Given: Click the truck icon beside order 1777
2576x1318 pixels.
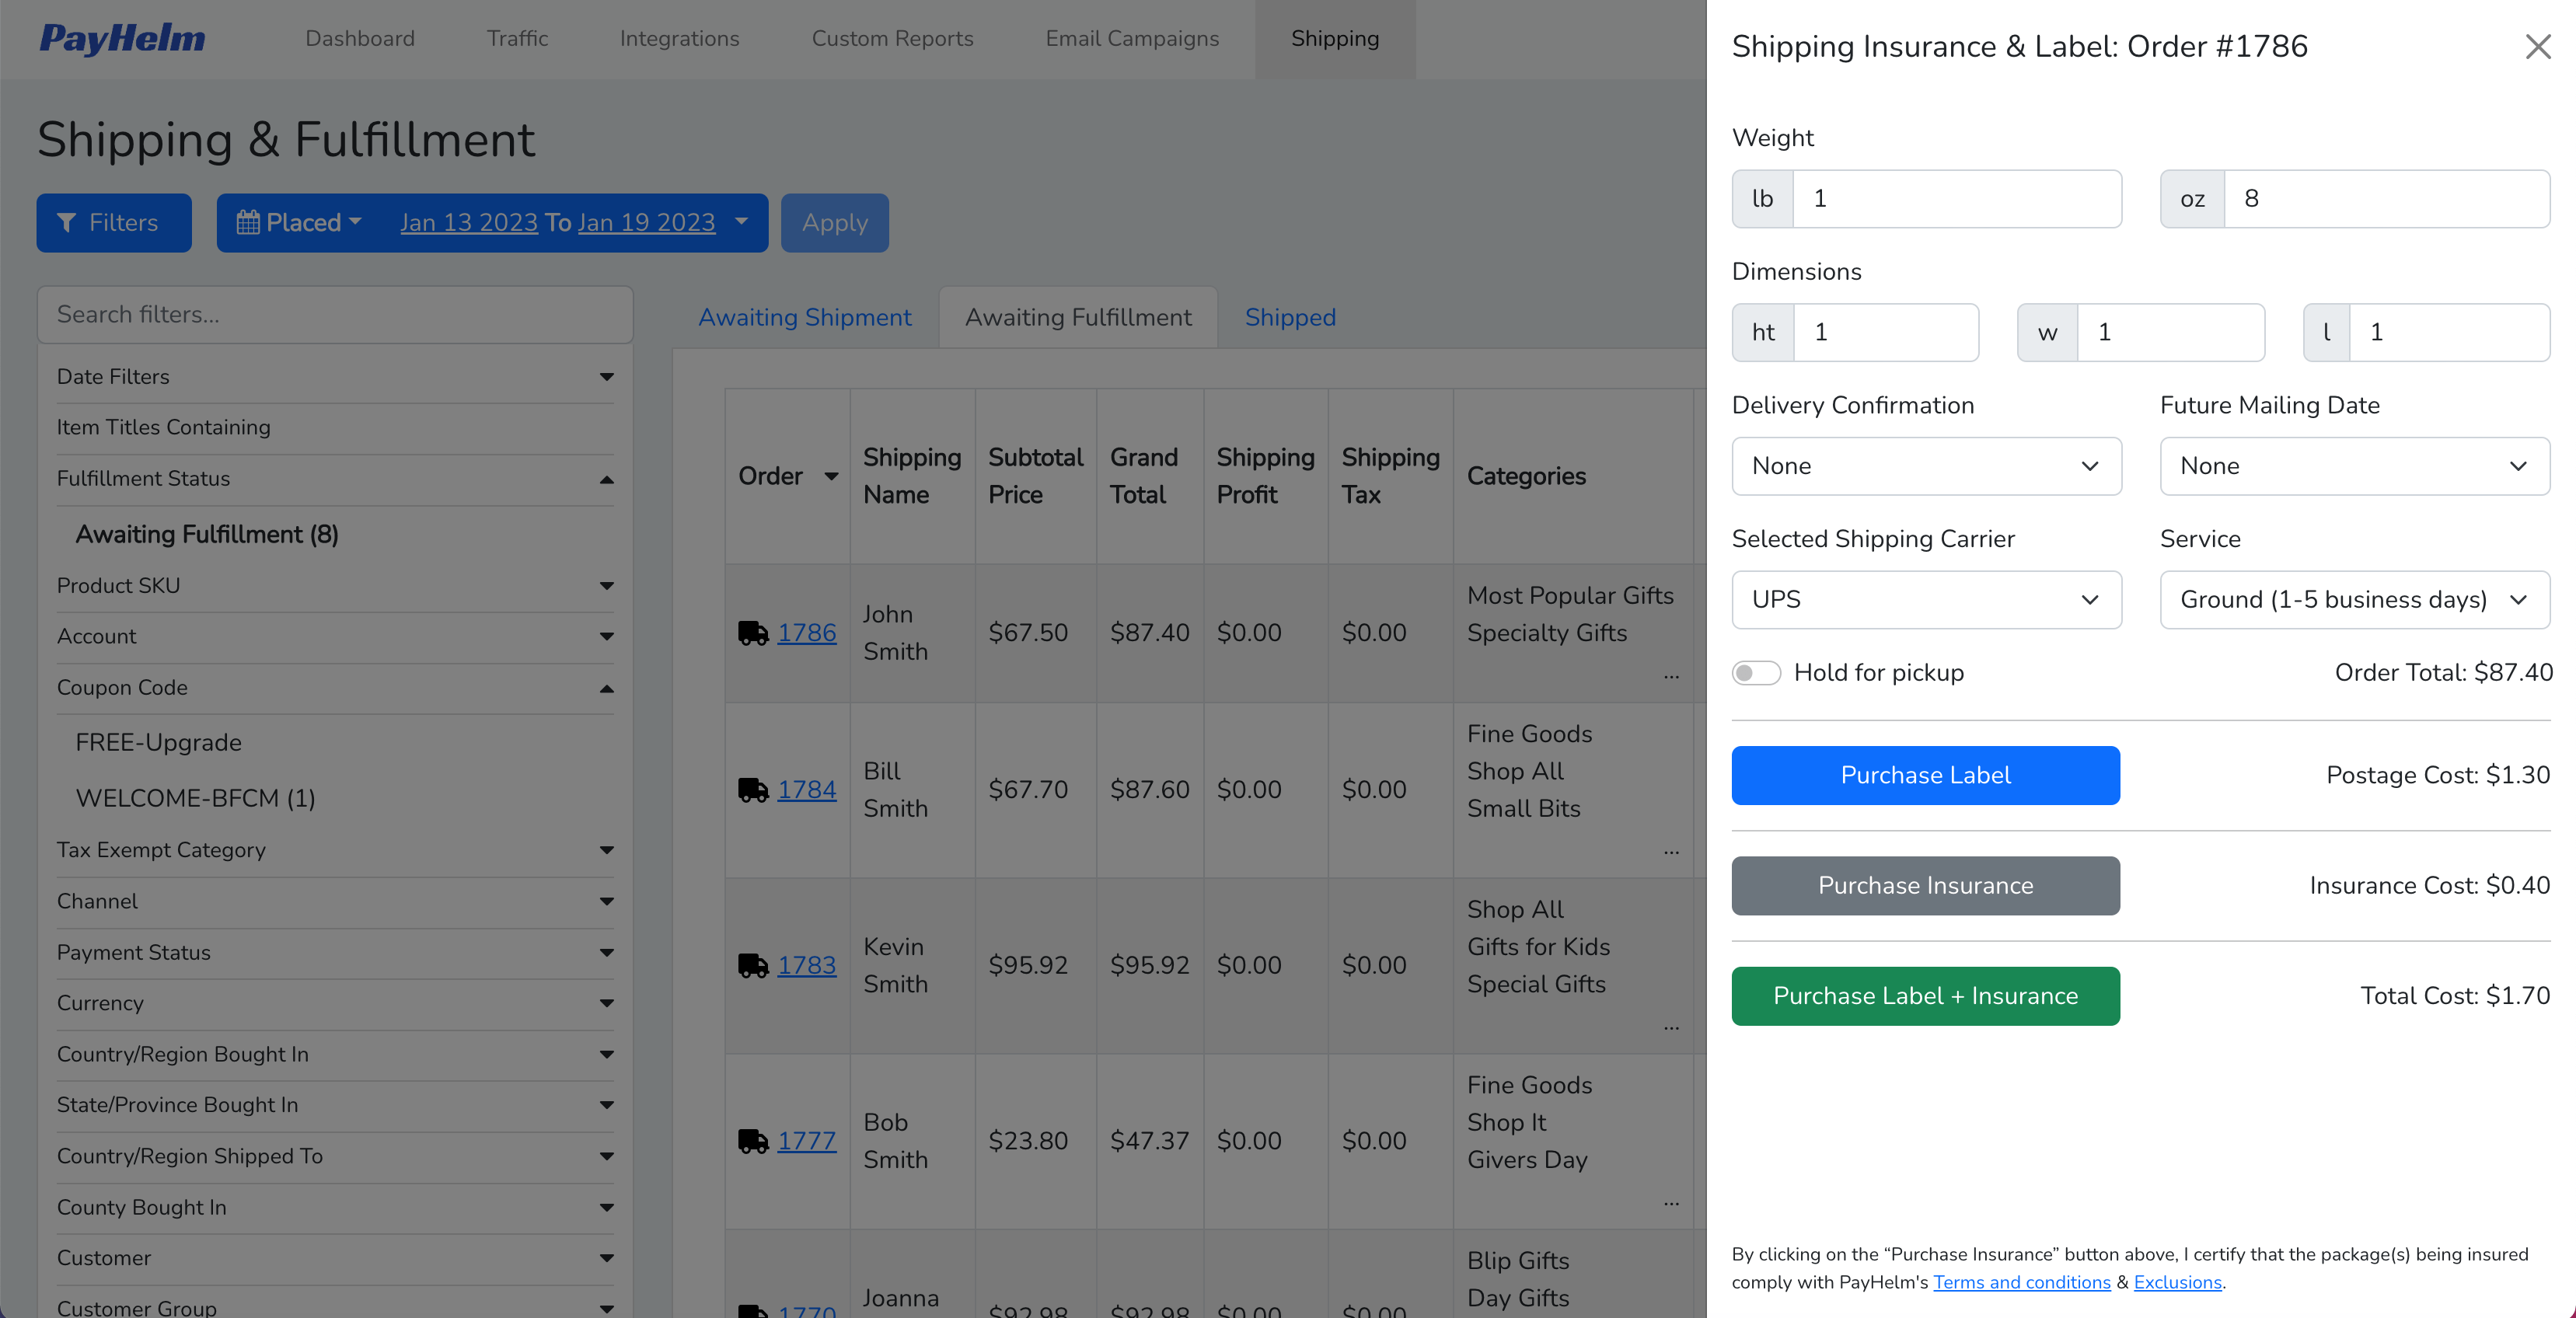Looking at the screenshot, I should 752,1141.
